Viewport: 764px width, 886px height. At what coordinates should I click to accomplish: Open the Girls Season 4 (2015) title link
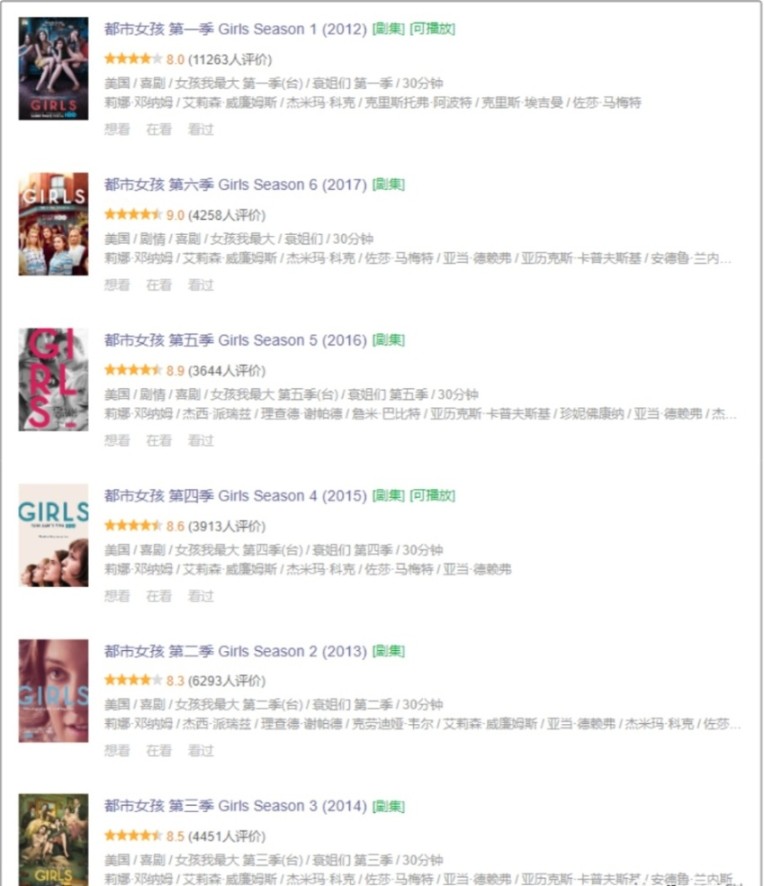click(x=236, y=496)
